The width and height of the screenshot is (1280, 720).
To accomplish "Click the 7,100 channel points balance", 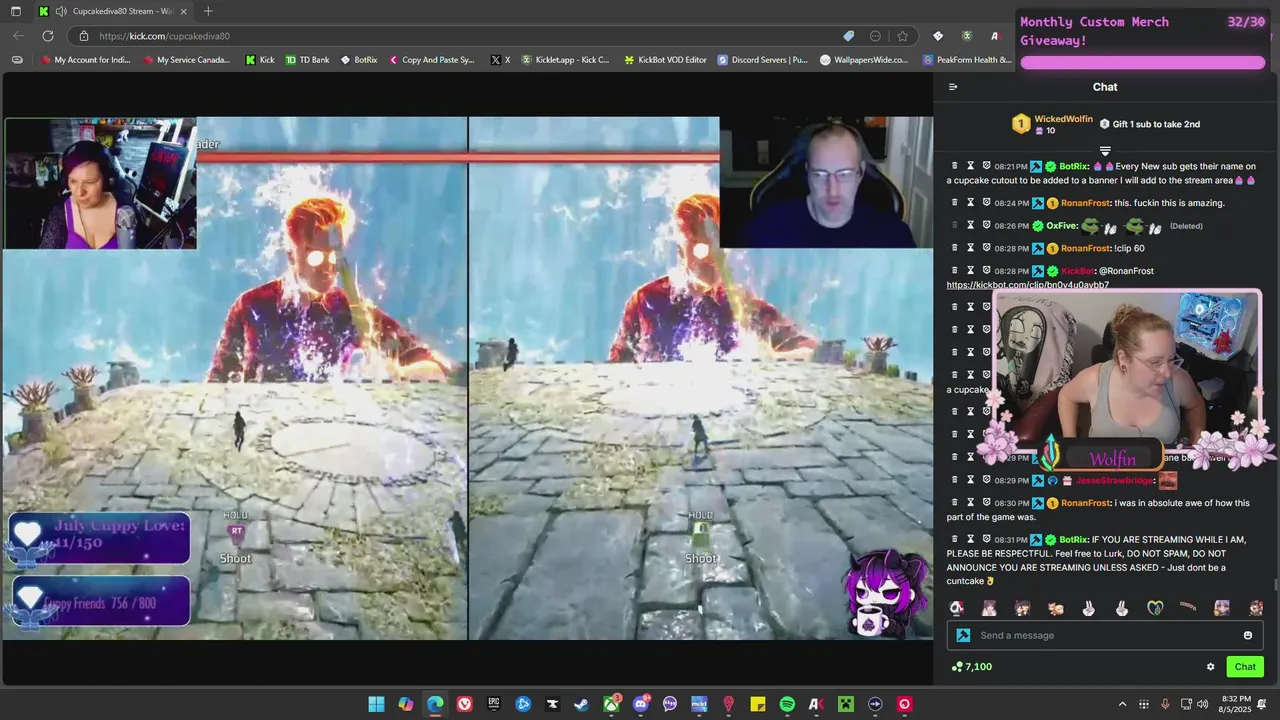I will pos(979,667).
